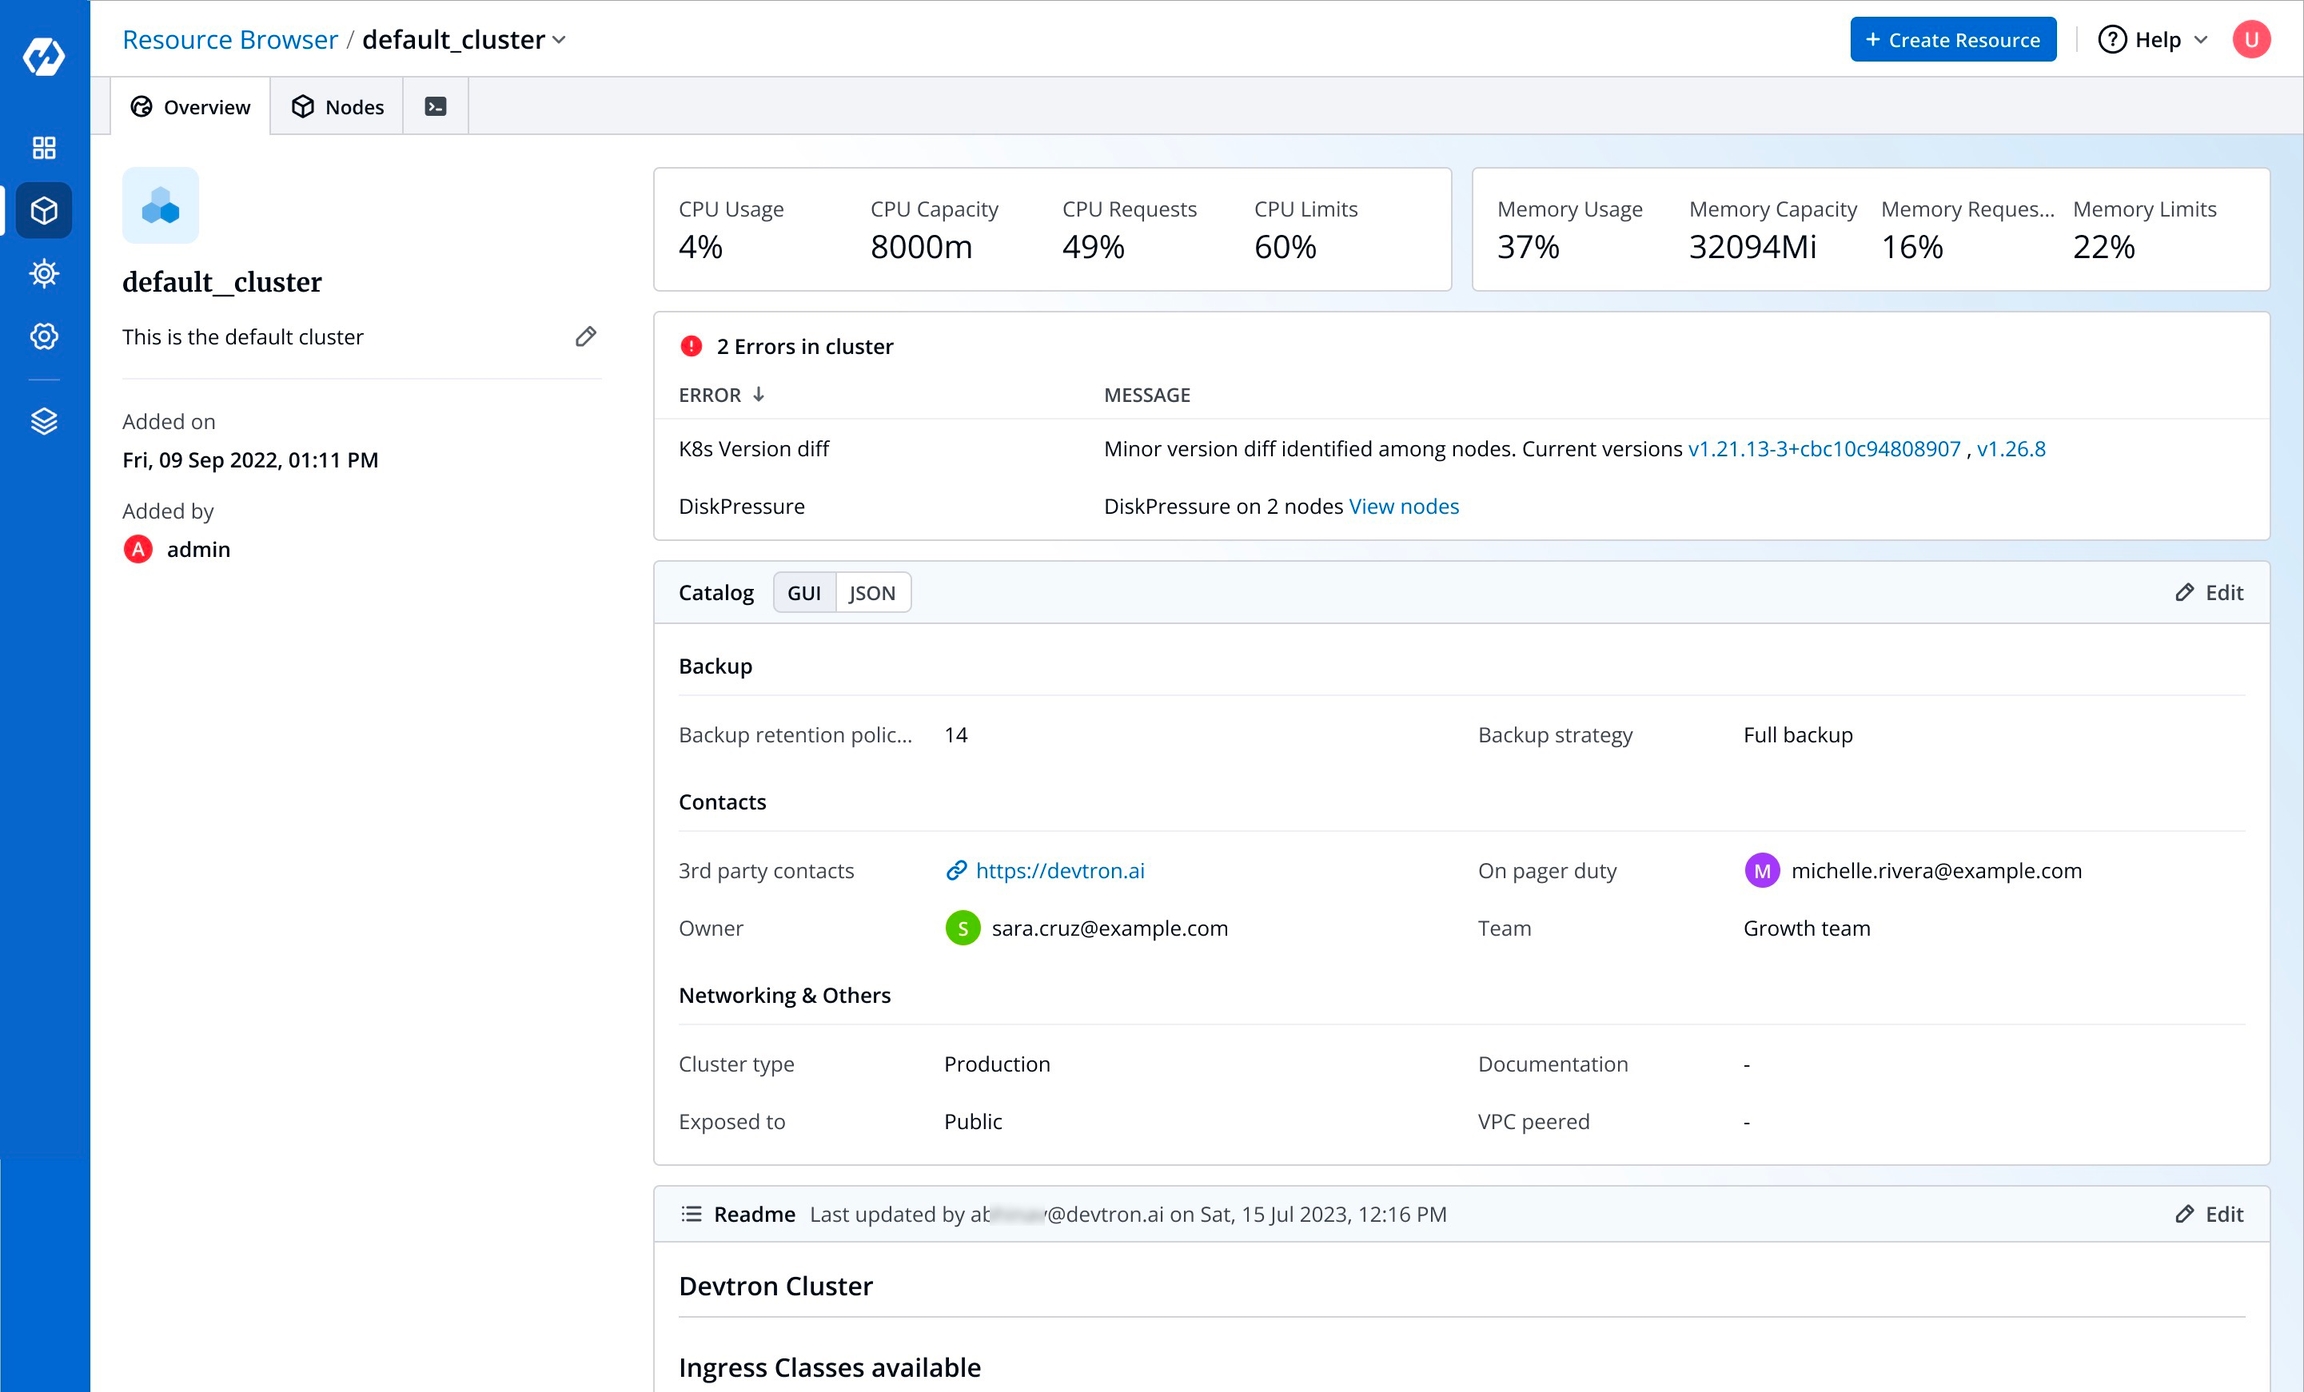Screen dimensions: 2304x1392
Task: Open the Nodes tab
Action: [x=337, y=107]
